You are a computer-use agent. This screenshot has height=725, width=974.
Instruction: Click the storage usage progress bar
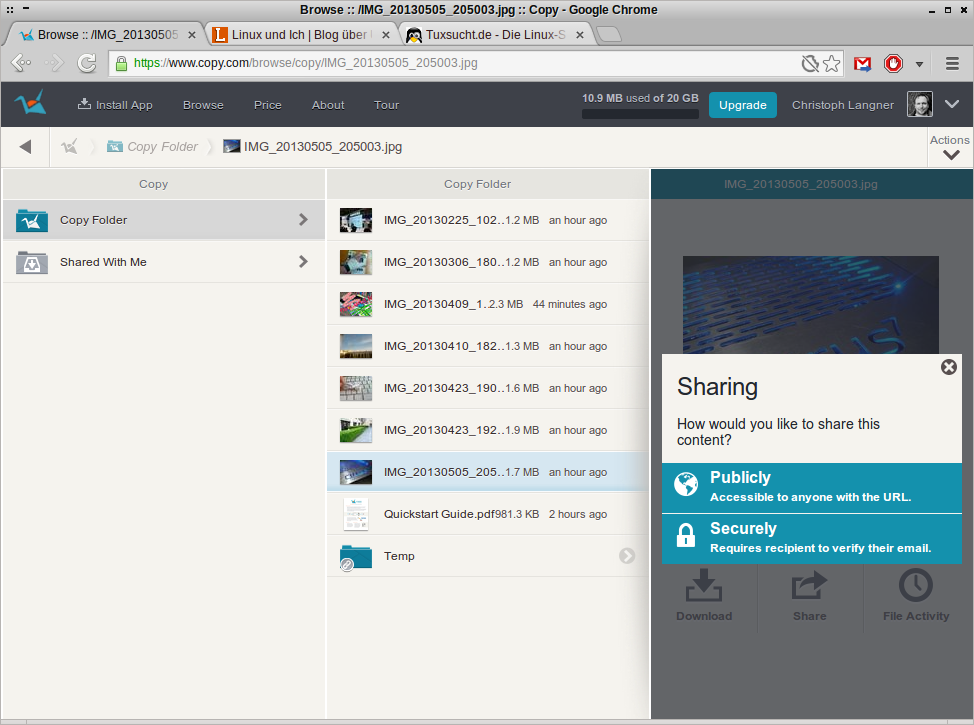coord(638,114)
